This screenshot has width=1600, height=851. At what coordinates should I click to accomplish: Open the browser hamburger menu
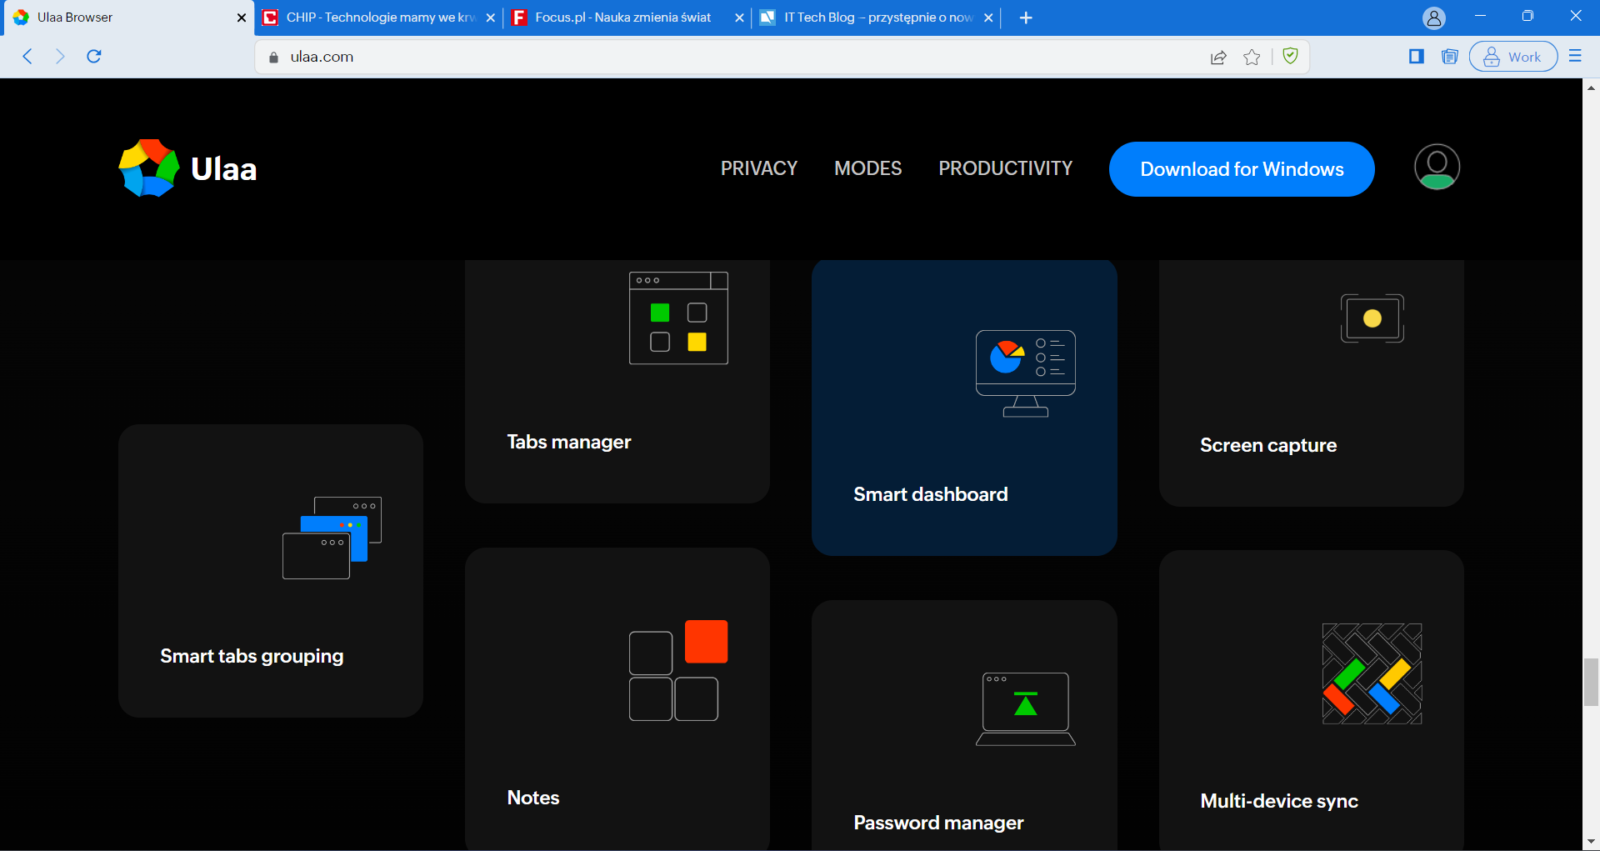[1575, 56]
